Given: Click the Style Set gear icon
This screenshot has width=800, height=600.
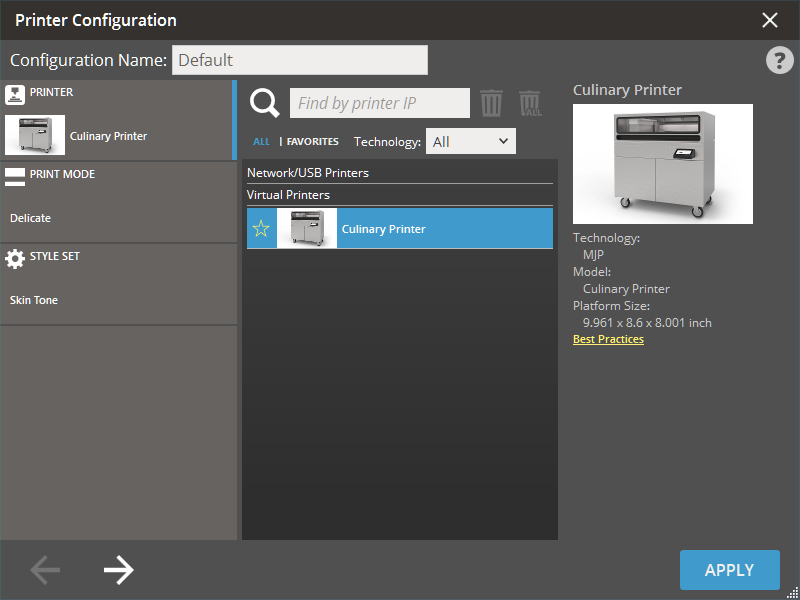Looking at the screenshot, I should 15,258.
